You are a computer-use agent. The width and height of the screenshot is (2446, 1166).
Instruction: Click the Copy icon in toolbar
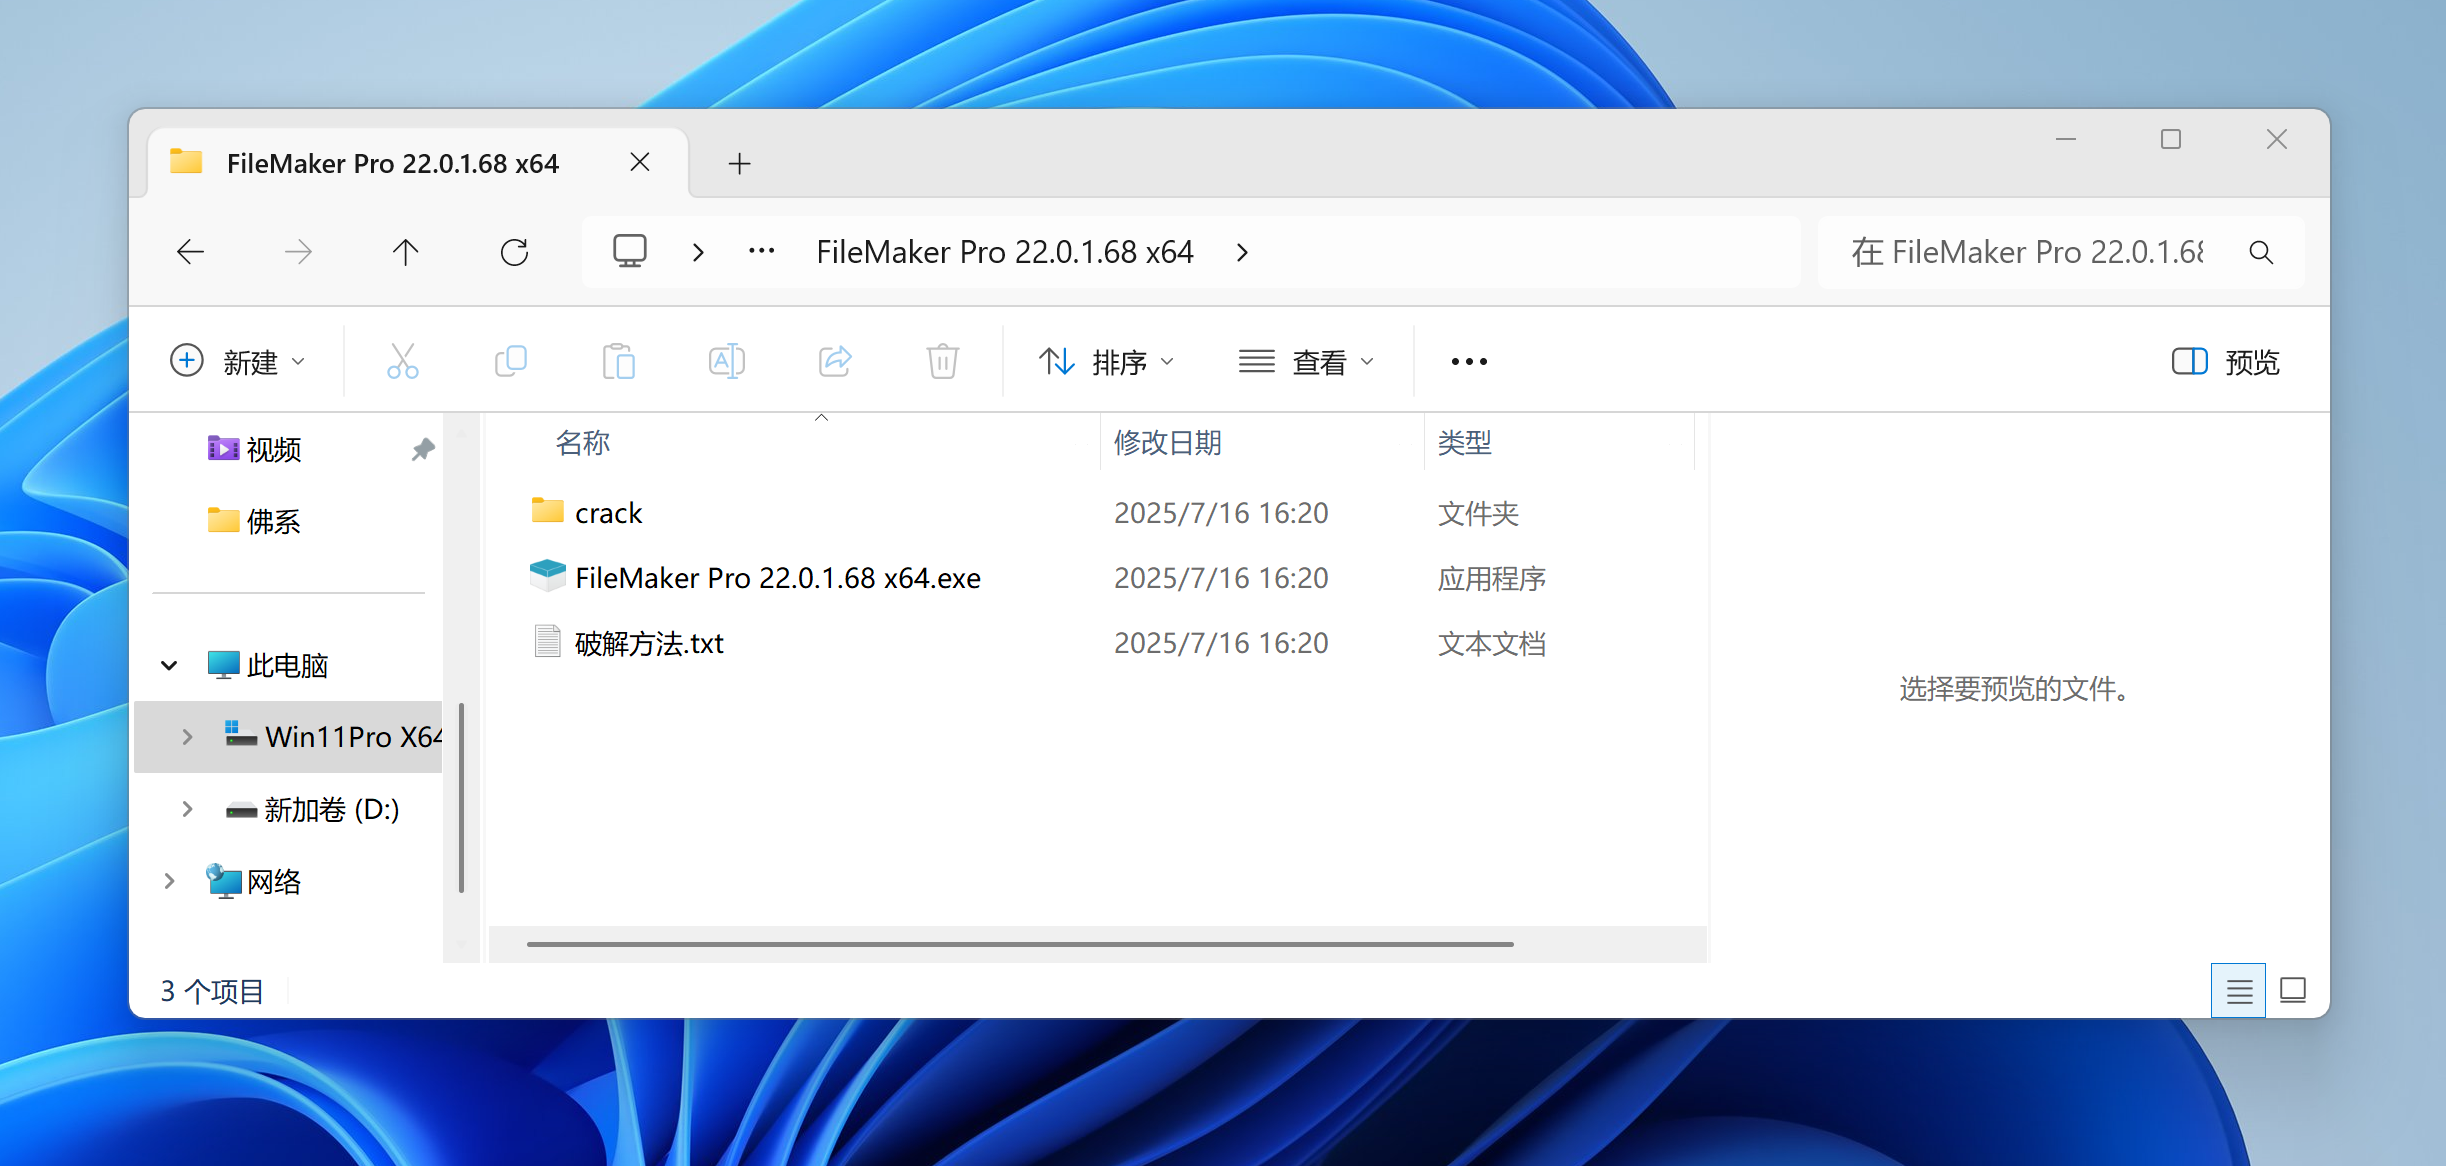pos(511,361)
